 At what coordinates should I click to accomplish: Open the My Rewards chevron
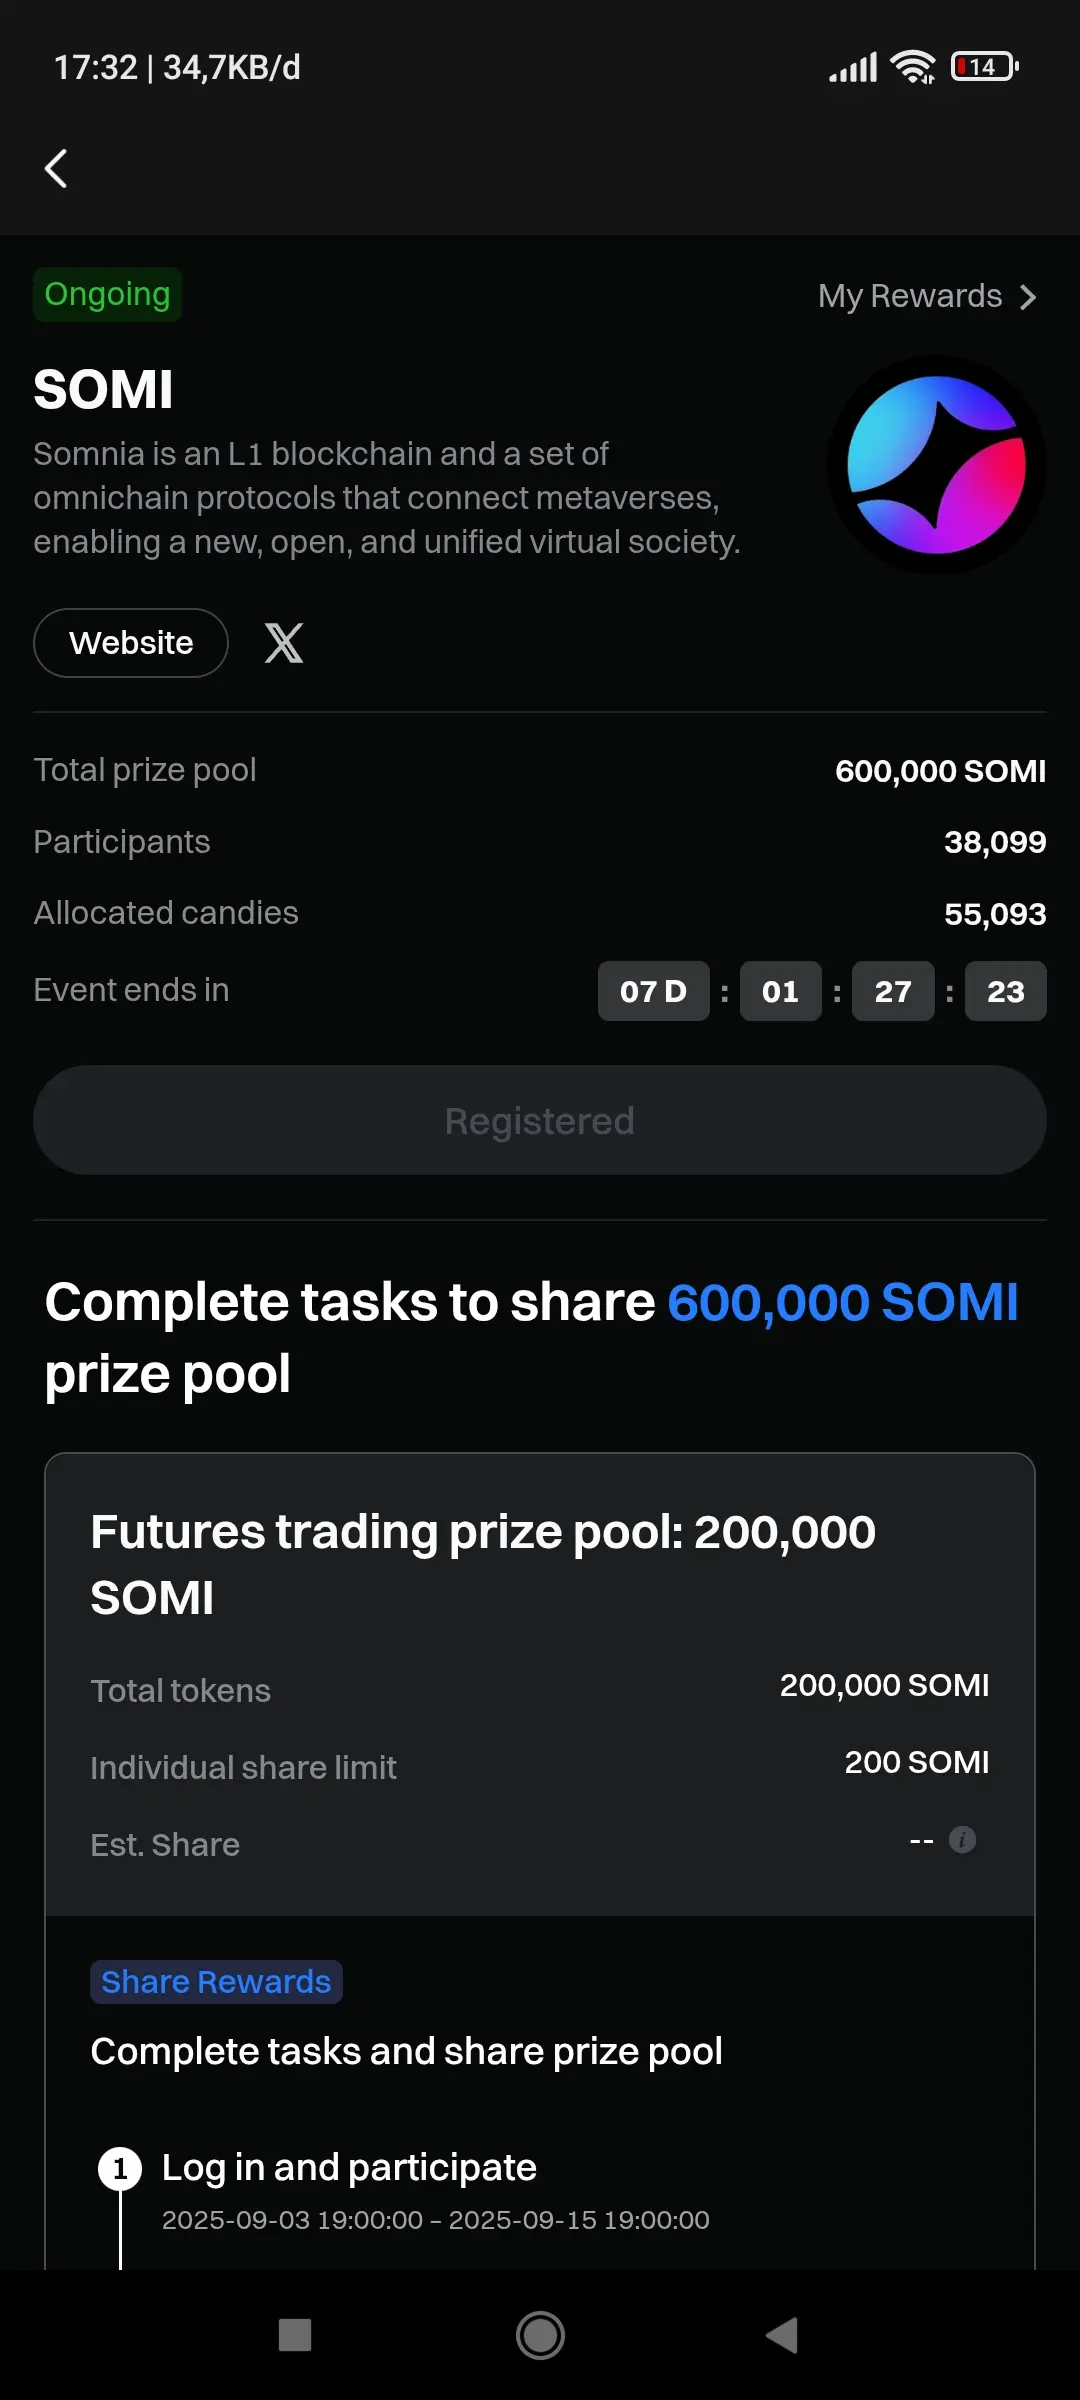pyautogui.click(x=1028, y=297)
